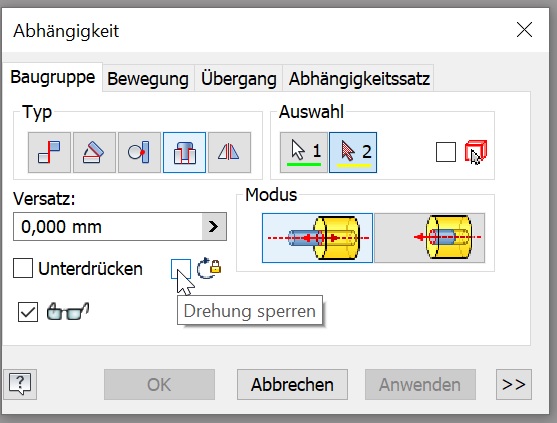Check the box in the Auswahl group

[x=446, y=152]
